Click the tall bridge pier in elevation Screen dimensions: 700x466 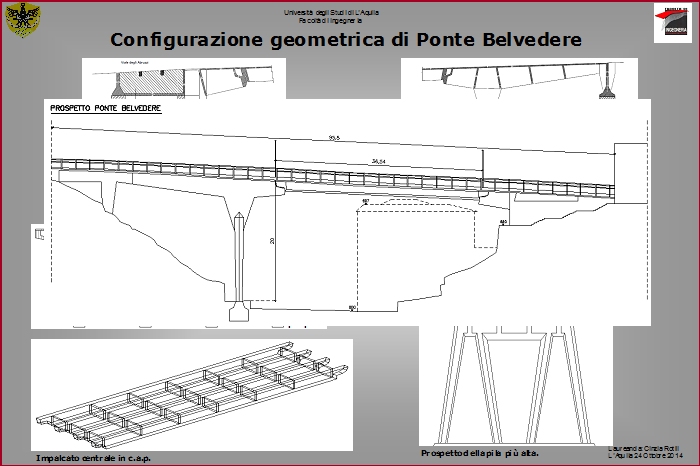click(x=240, y=260)
